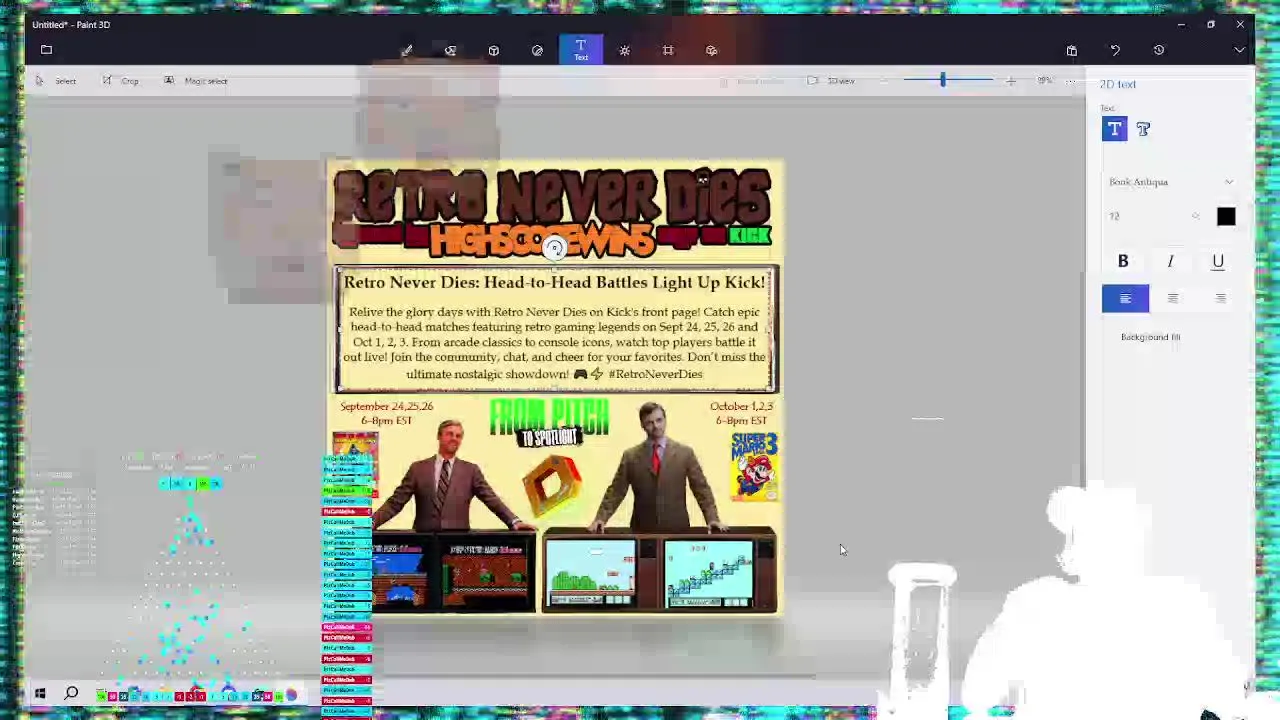Open the History panel icon
The image size is (1280, 720).
[x=1159, y=50]
